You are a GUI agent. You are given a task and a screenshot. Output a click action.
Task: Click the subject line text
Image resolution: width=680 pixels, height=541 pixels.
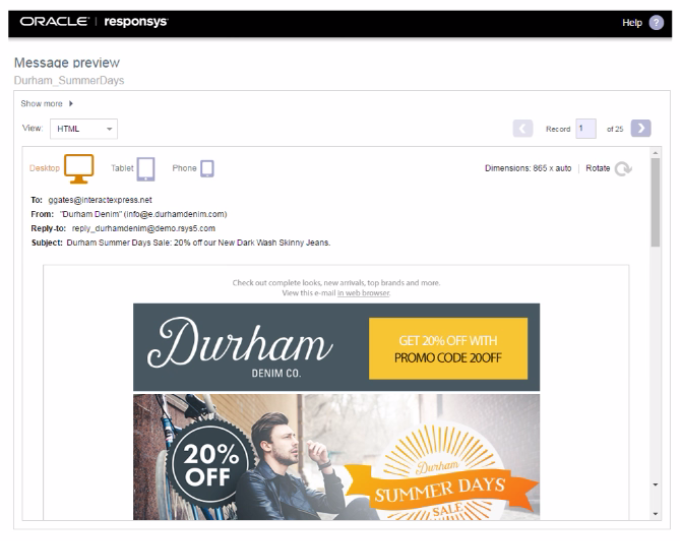pos(198,243)
